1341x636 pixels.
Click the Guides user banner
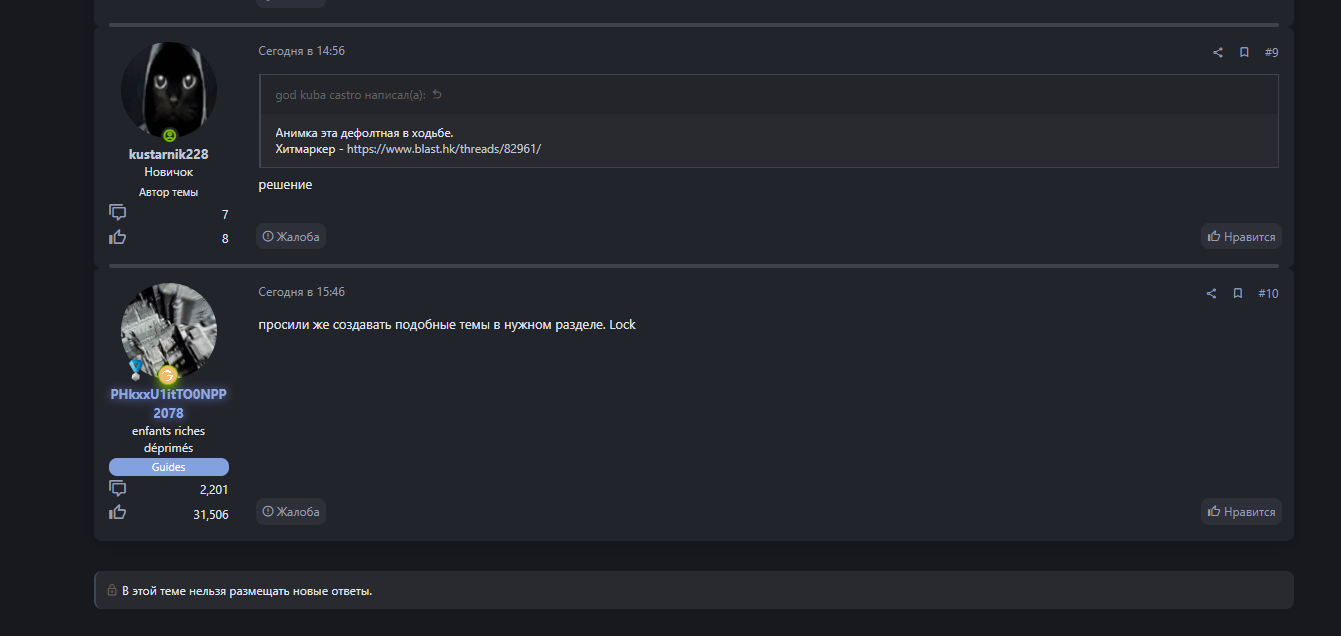(168, 467)
